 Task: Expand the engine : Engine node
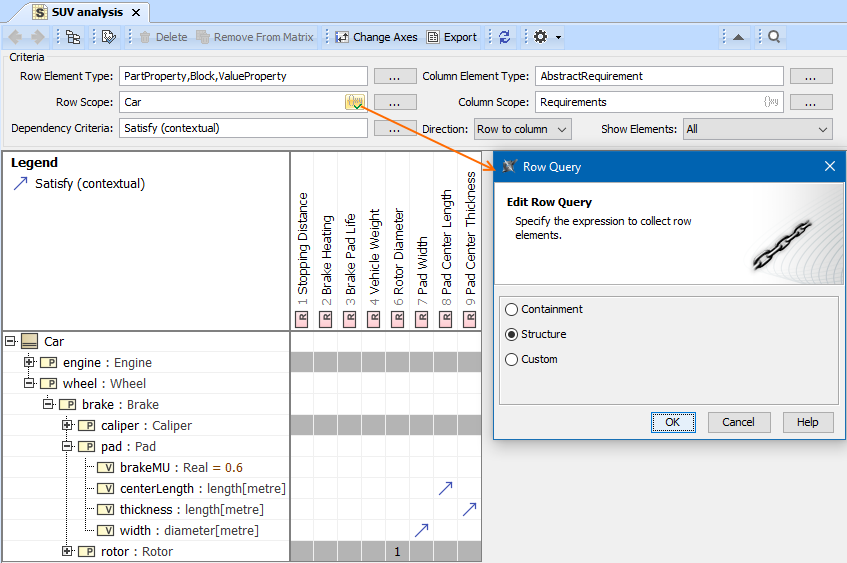(x=29, y=362)
